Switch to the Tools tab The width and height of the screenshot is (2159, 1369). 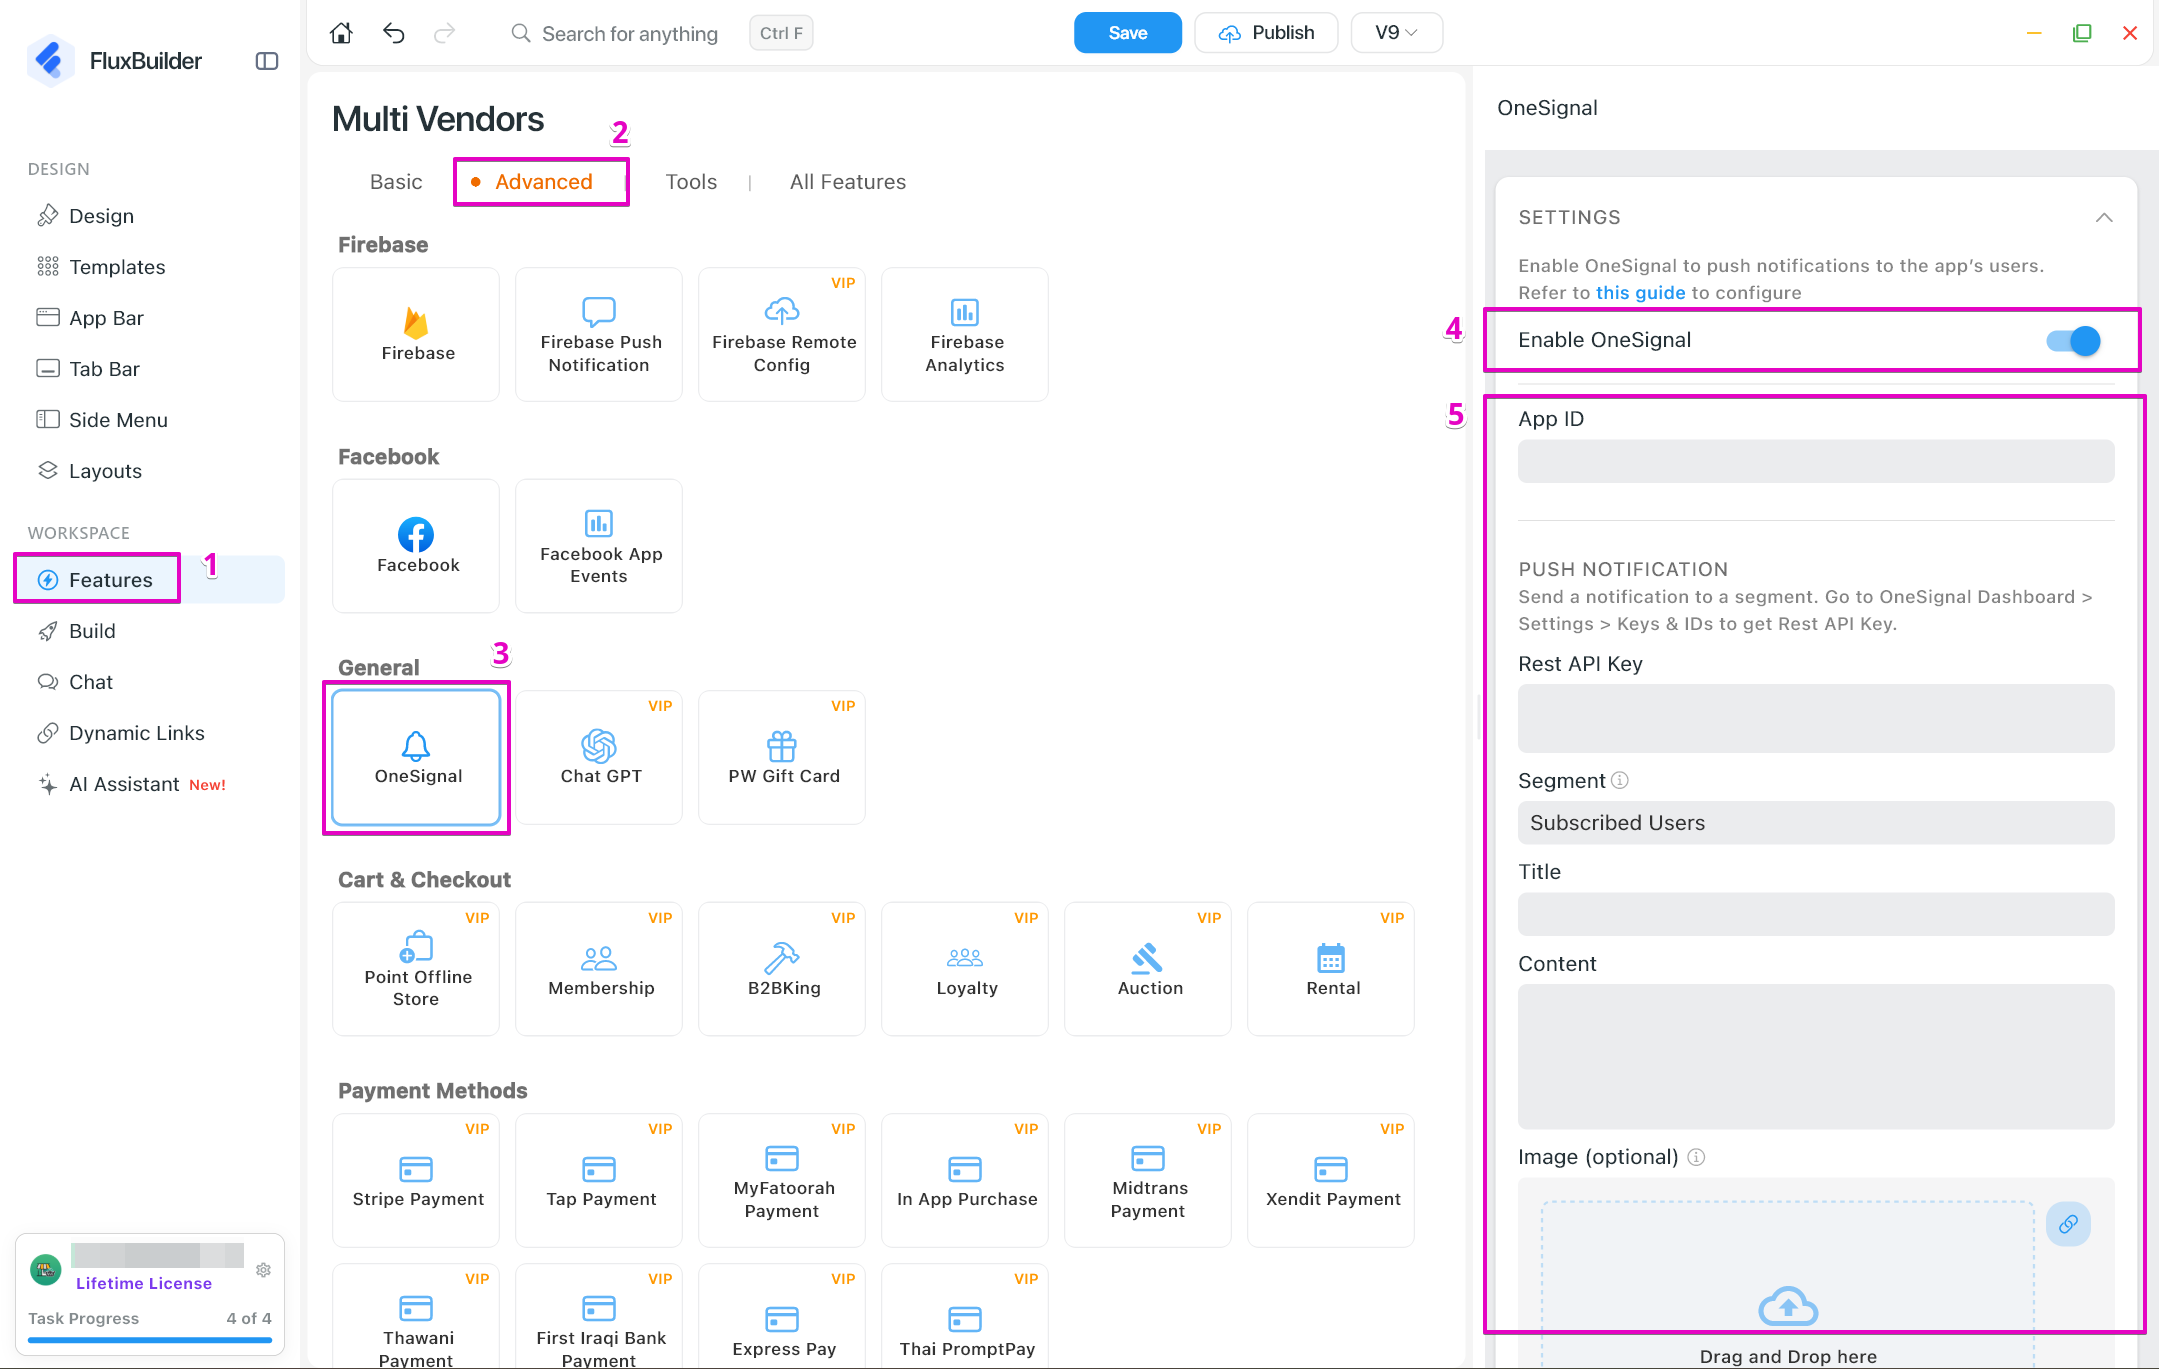691,182
